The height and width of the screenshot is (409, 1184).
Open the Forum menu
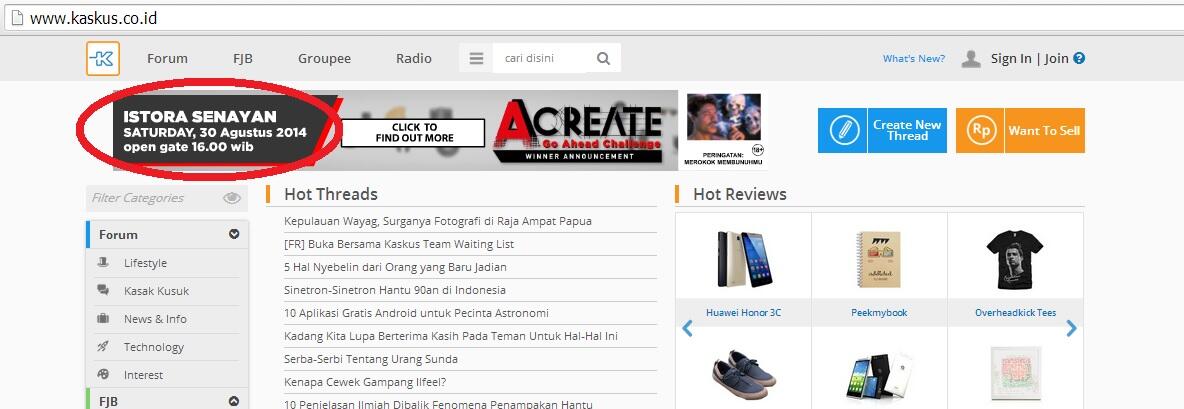click(x=168, y=58)
